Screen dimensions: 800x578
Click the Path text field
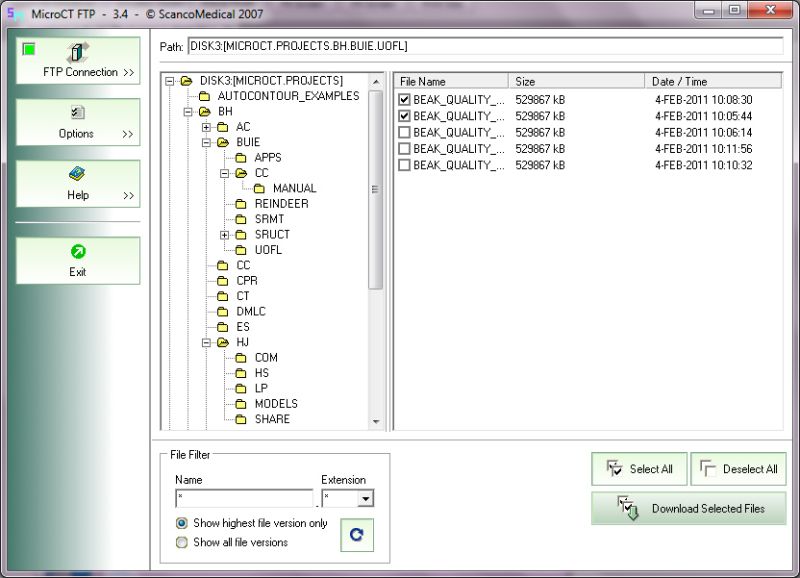point(486,46)
